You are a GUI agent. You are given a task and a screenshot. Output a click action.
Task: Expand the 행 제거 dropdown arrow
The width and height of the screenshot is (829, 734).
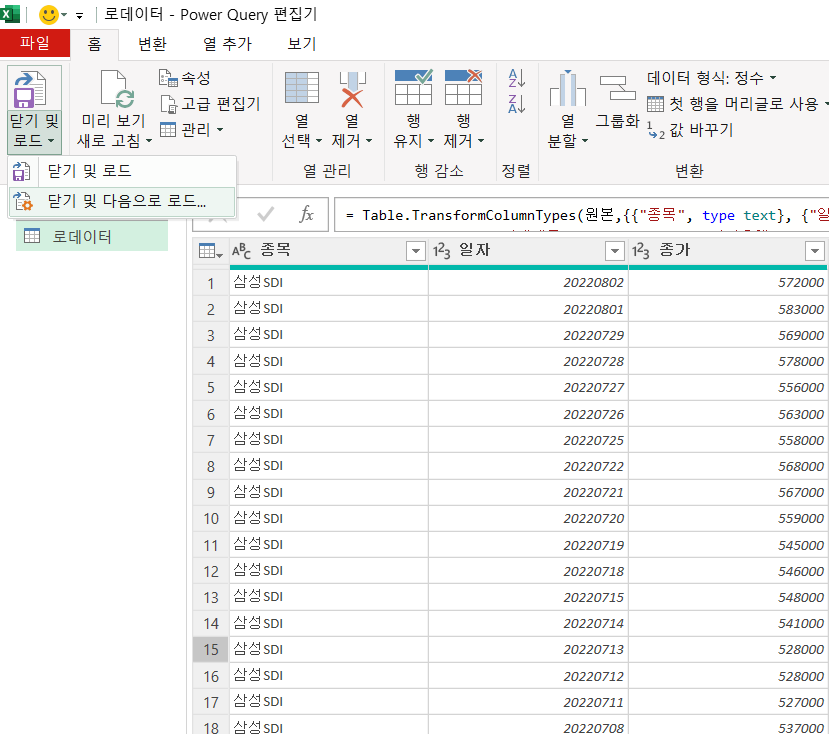(x=481, y=141)
